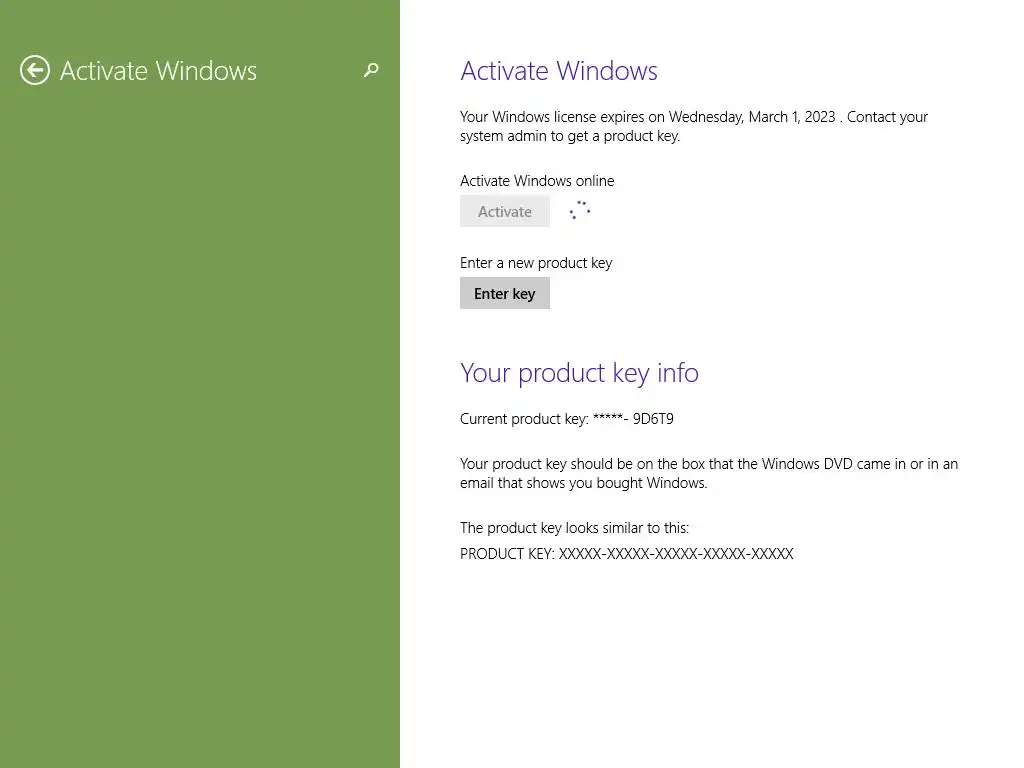
Task: Click the purple Activate Windows heading
Action: (x=559, y=71)
